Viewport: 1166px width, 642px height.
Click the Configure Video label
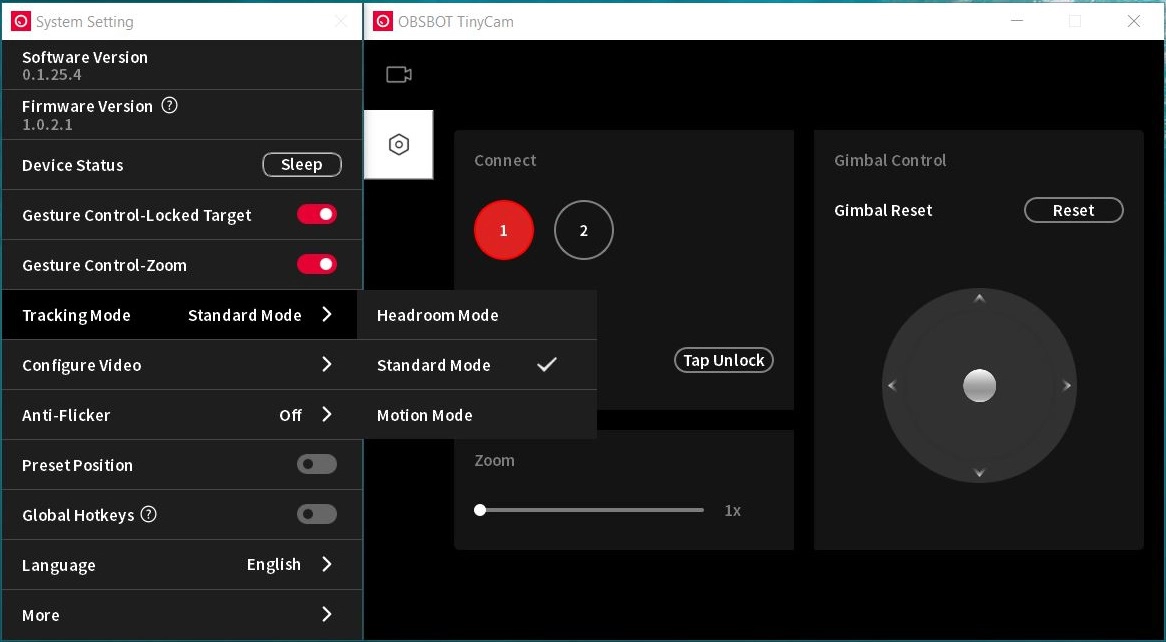point(82,365)
